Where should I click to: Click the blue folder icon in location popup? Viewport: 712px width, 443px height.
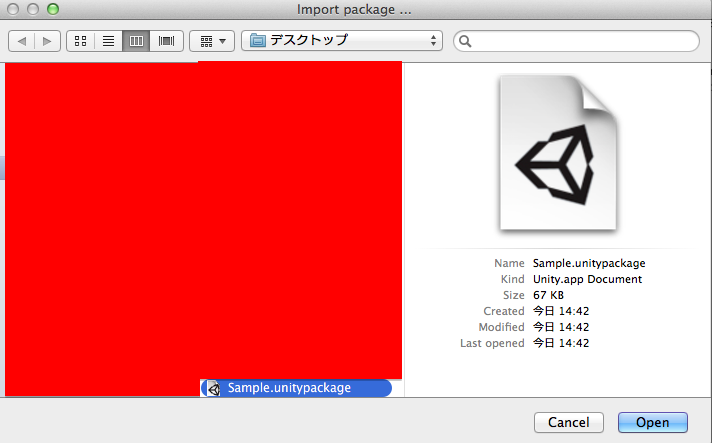click(x=258, y=40)
